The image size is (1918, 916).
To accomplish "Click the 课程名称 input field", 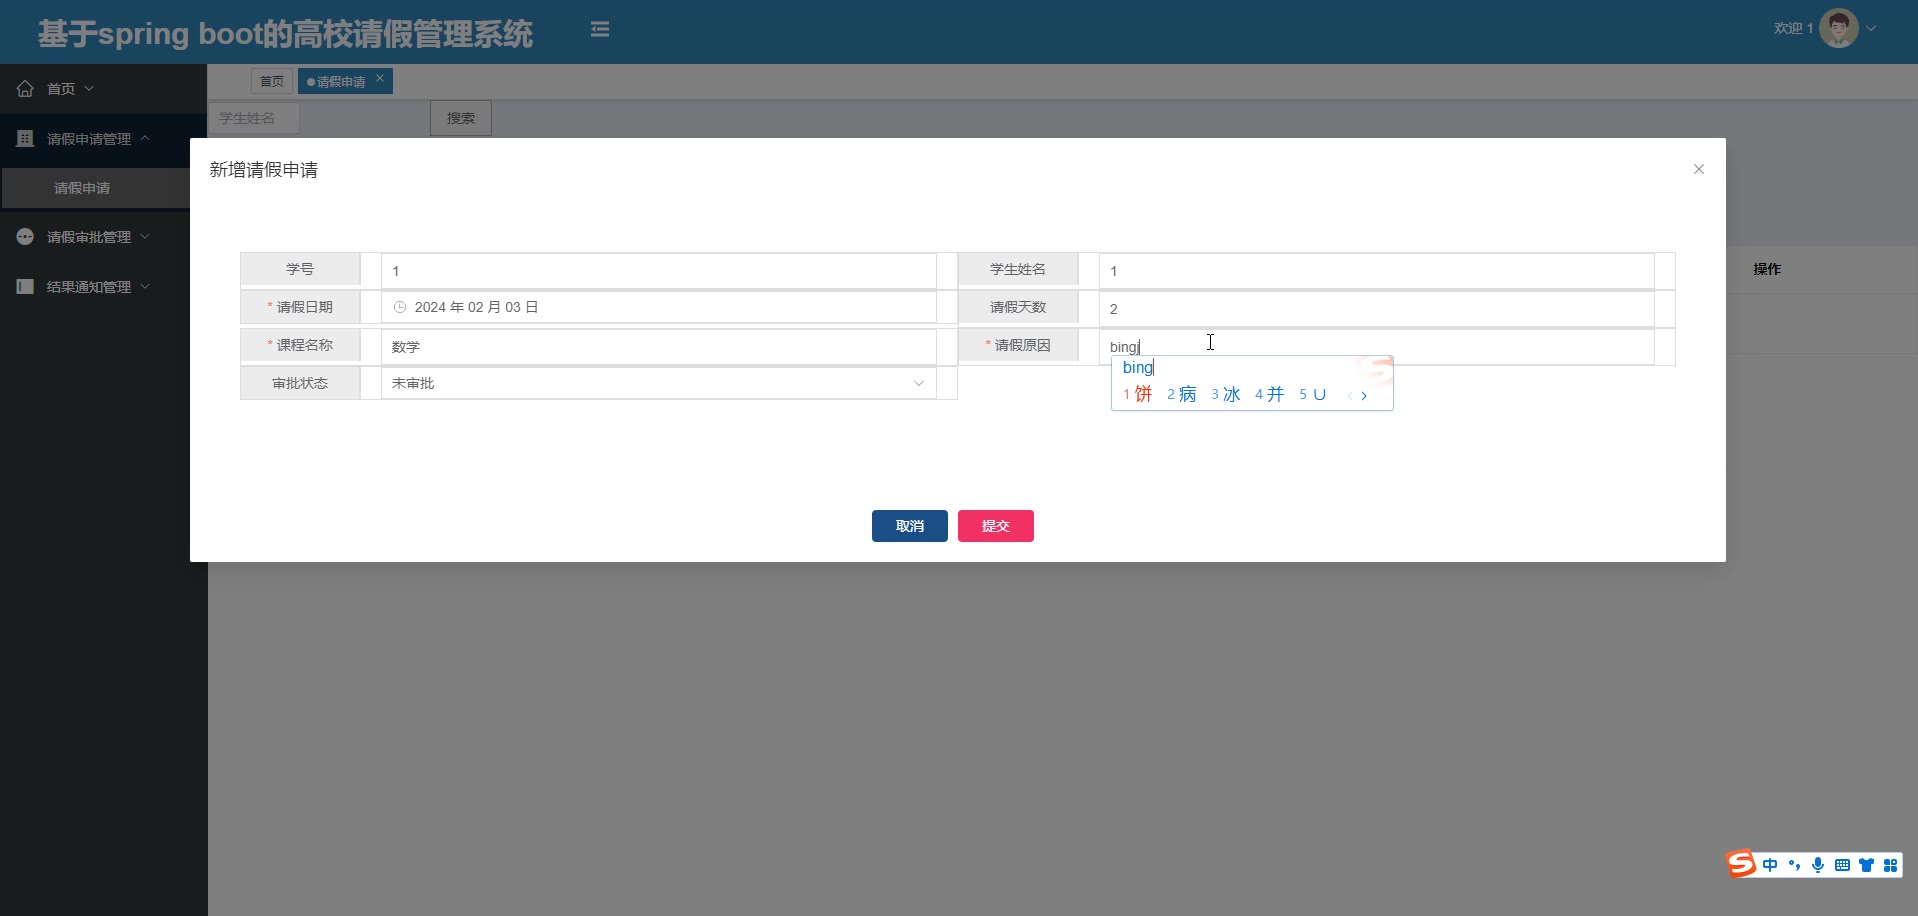I will point(658,347).
